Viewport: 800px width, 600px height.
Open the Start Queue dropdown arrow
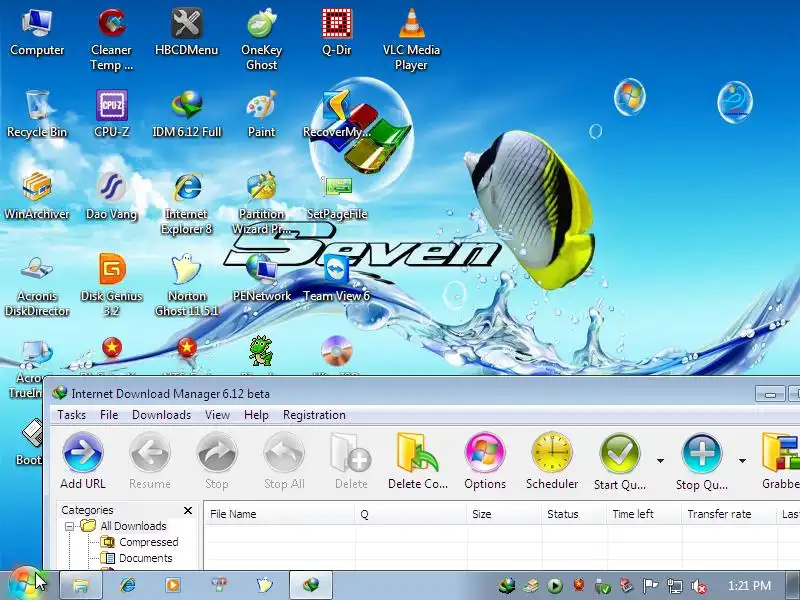pos(660,461)
